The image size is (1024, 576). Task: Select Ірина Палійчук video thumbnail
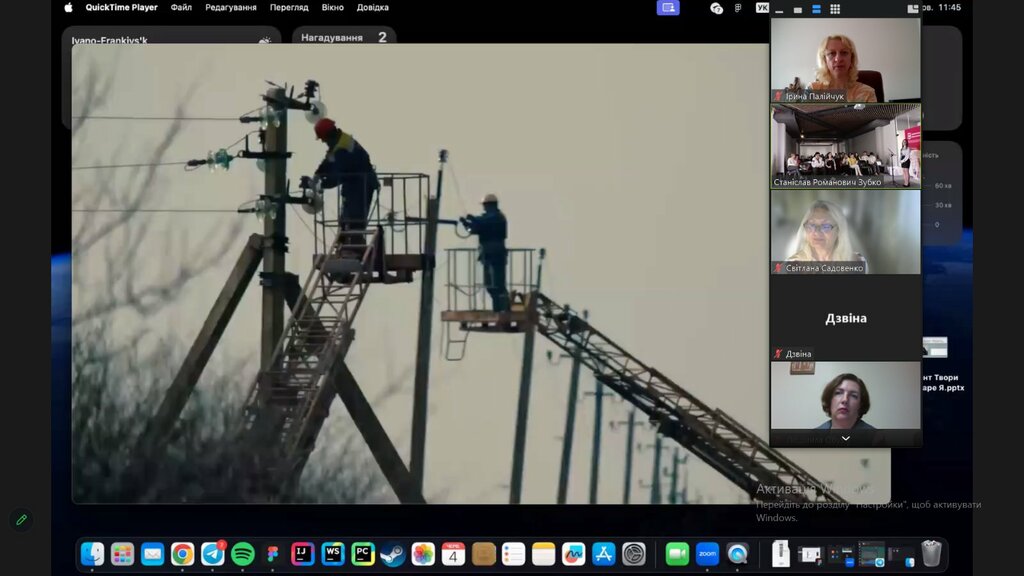pos(845,59)
